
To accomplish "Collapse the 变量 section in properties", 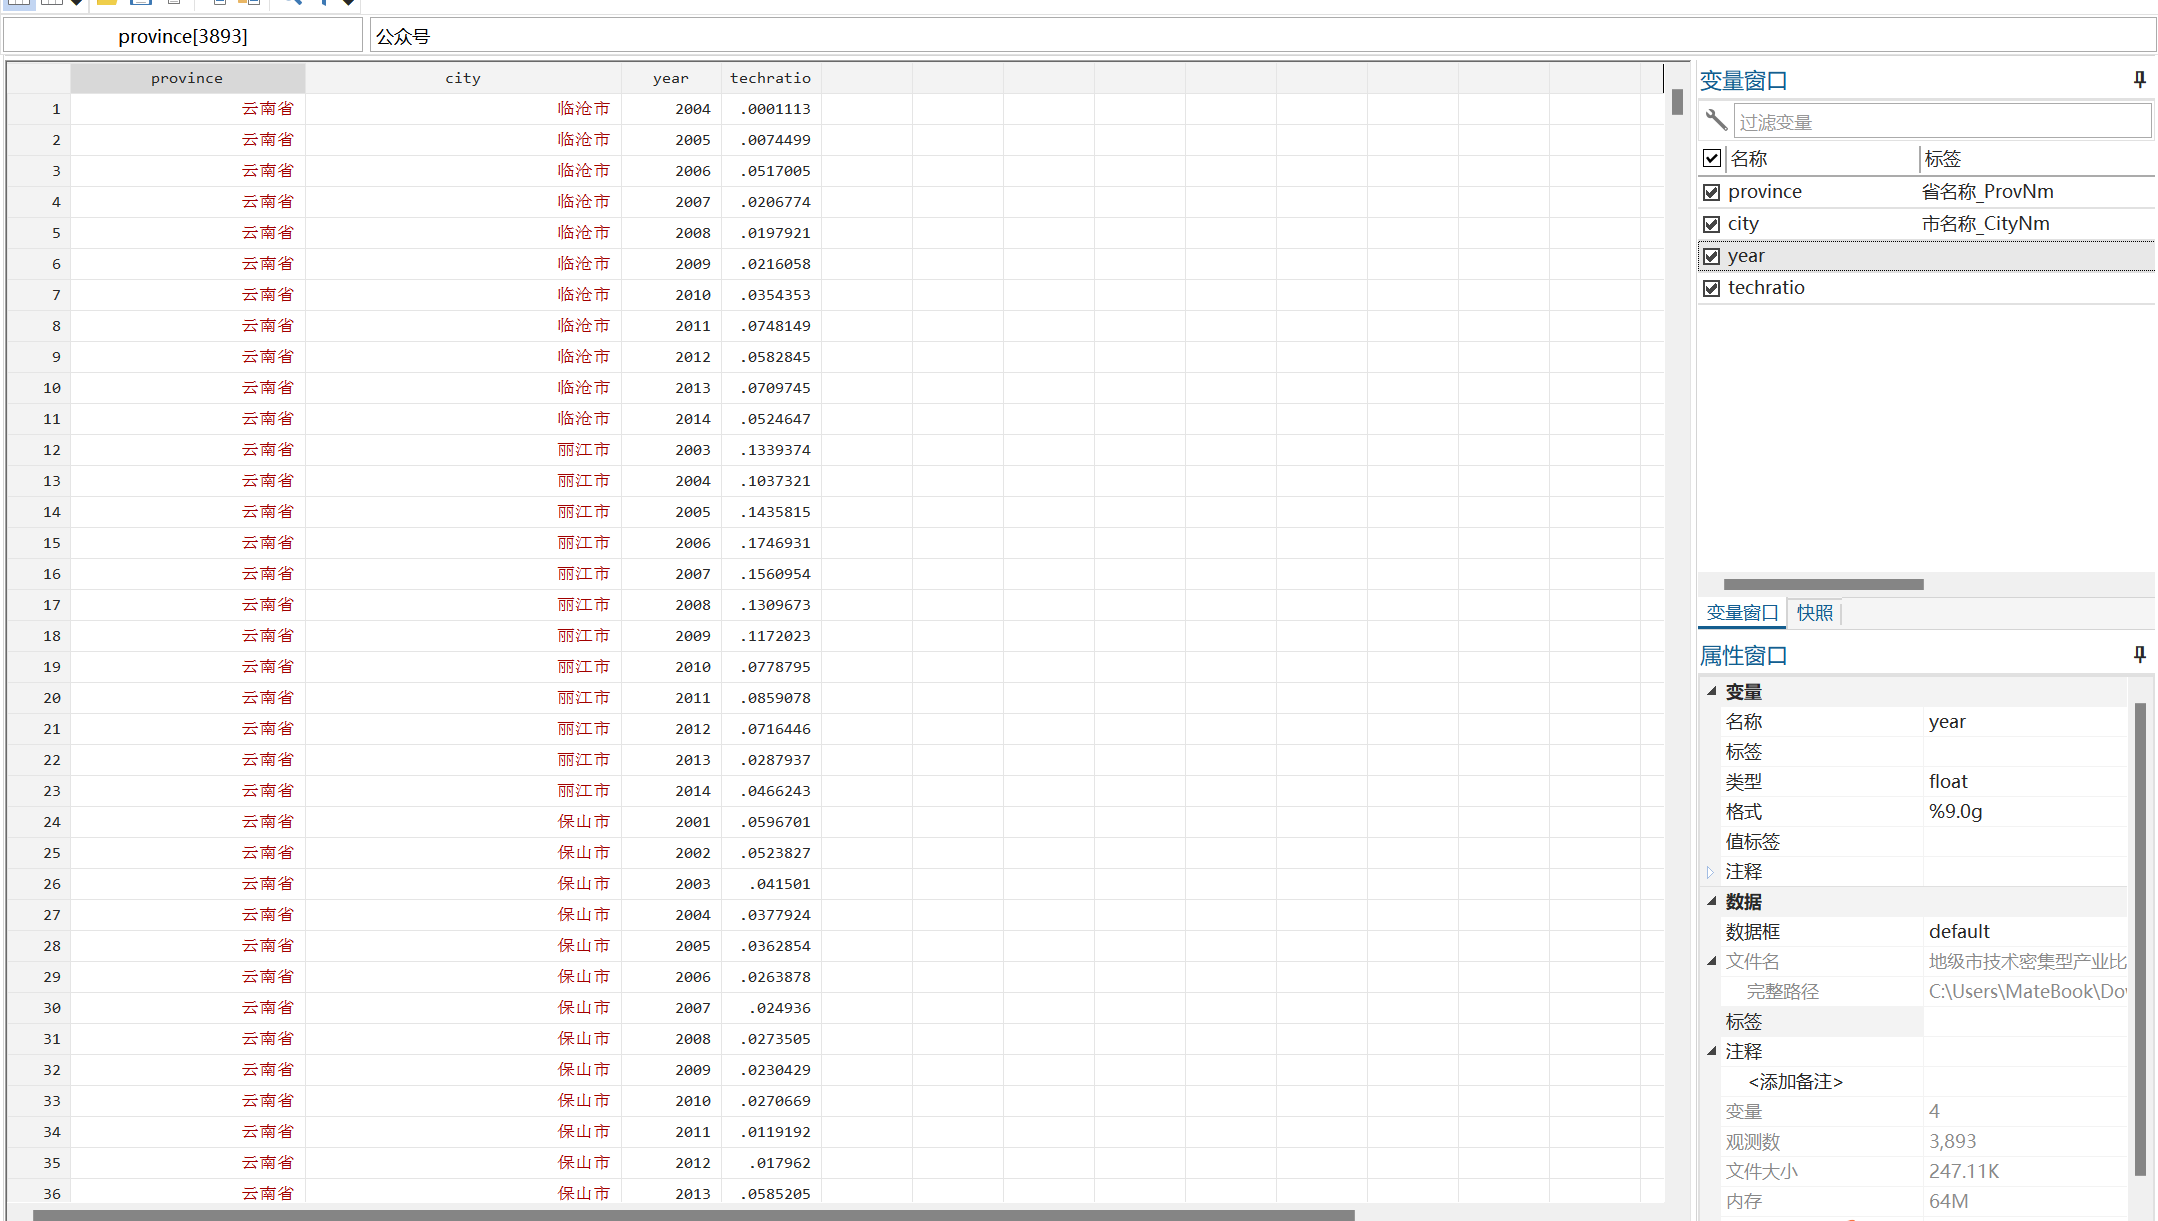I will point(1711,691).
